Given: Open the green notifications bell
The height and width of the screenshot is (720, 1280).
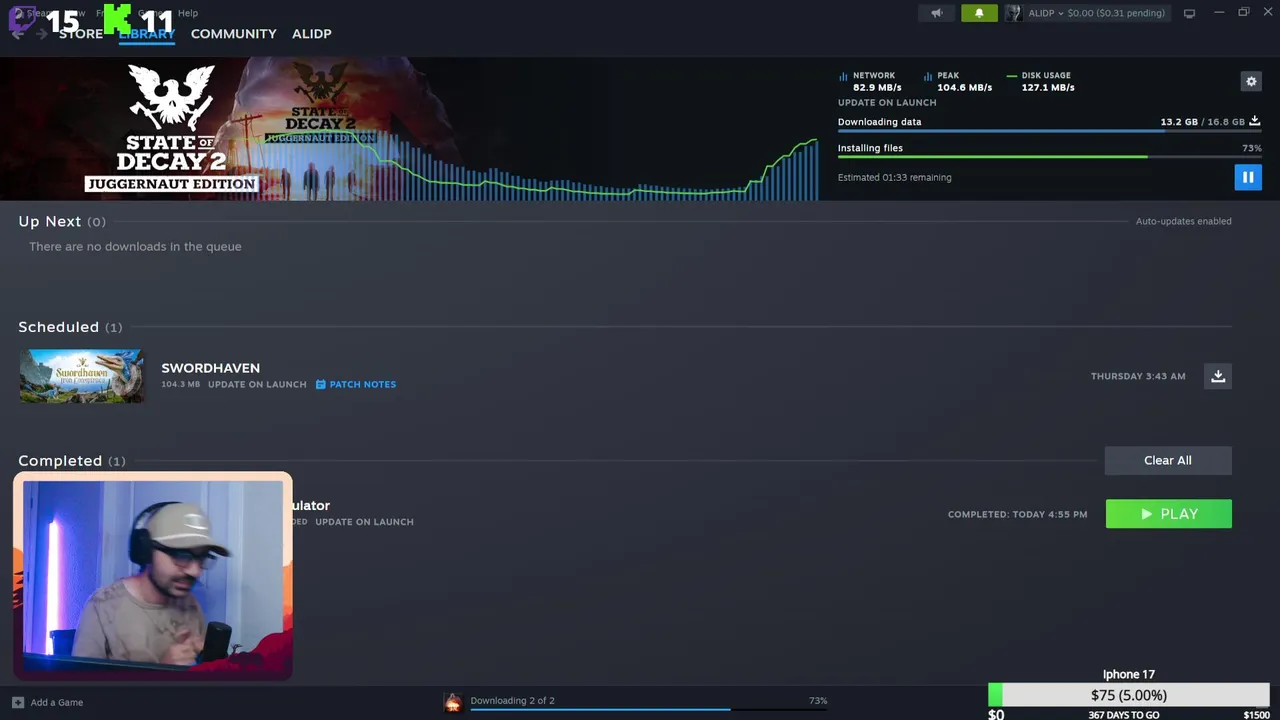Looking at the screenshot, I should click(x=979, y=13).
